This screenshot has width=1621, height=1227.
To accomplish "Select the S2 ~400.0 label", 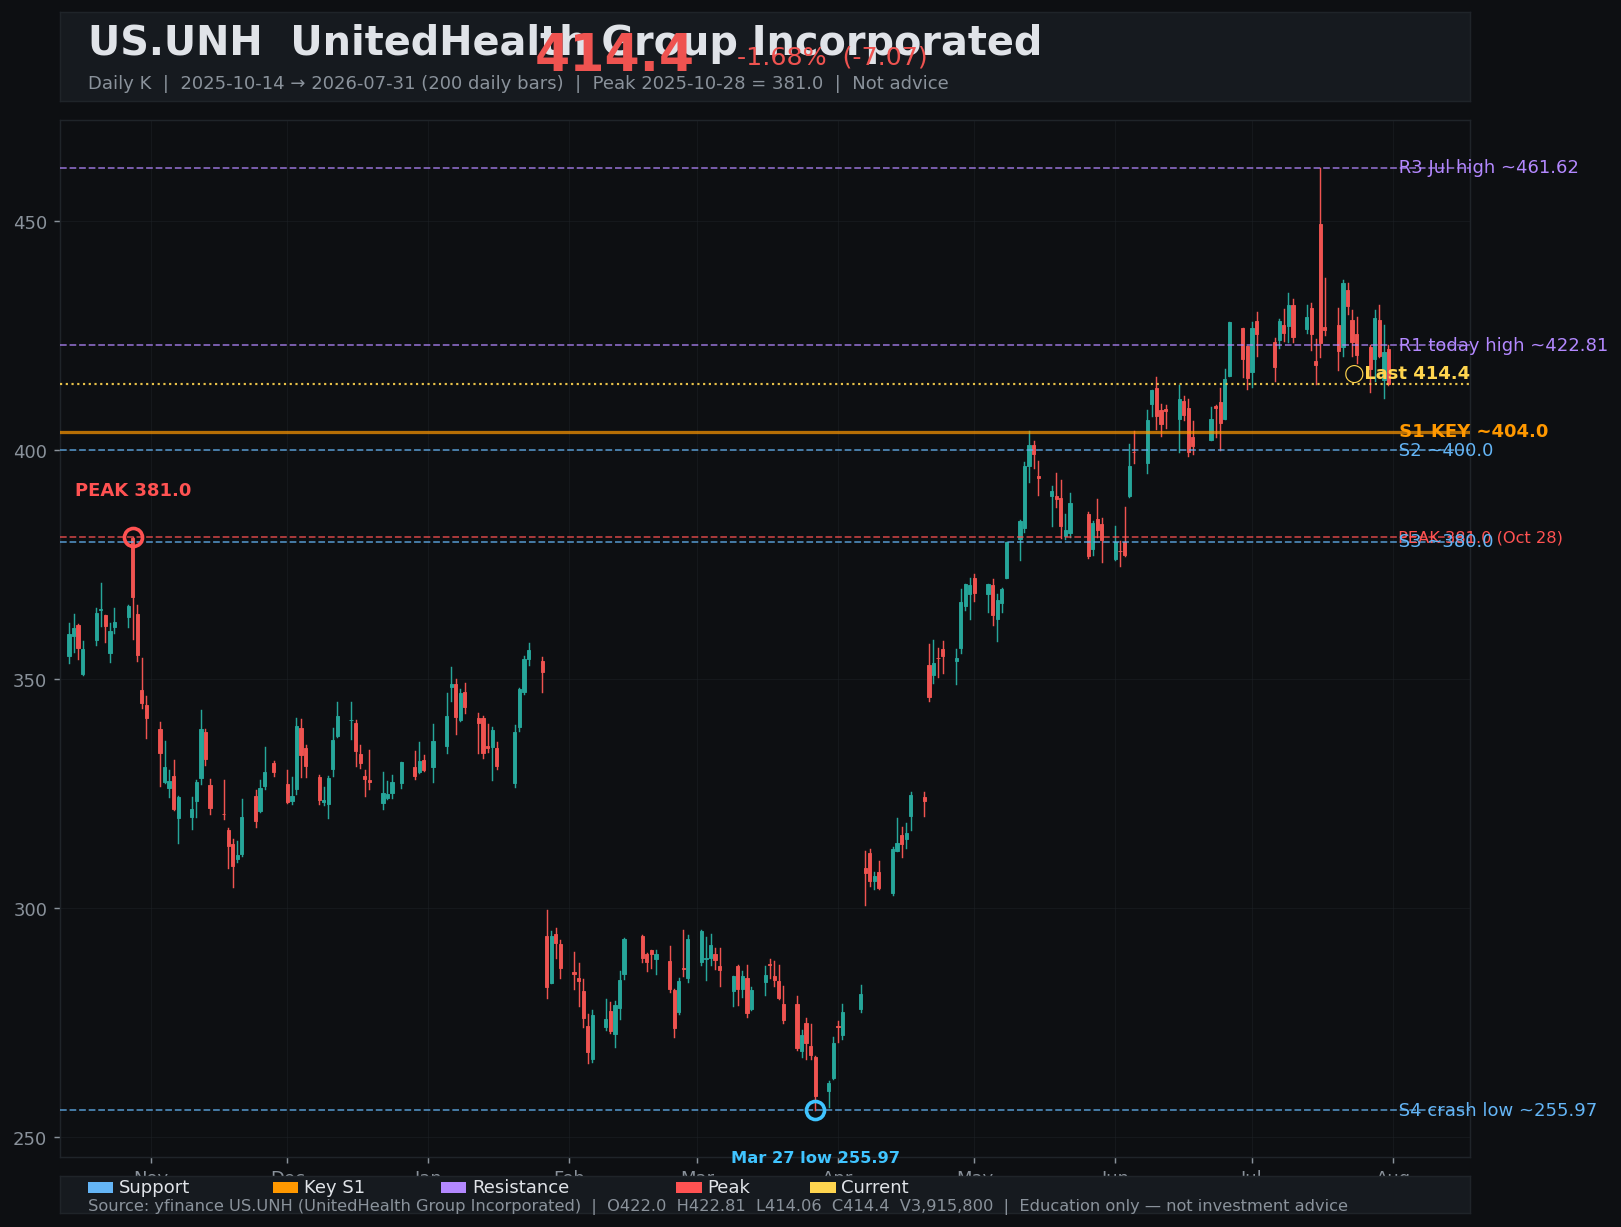I will pyautogui.click(x=1445, y=450).
